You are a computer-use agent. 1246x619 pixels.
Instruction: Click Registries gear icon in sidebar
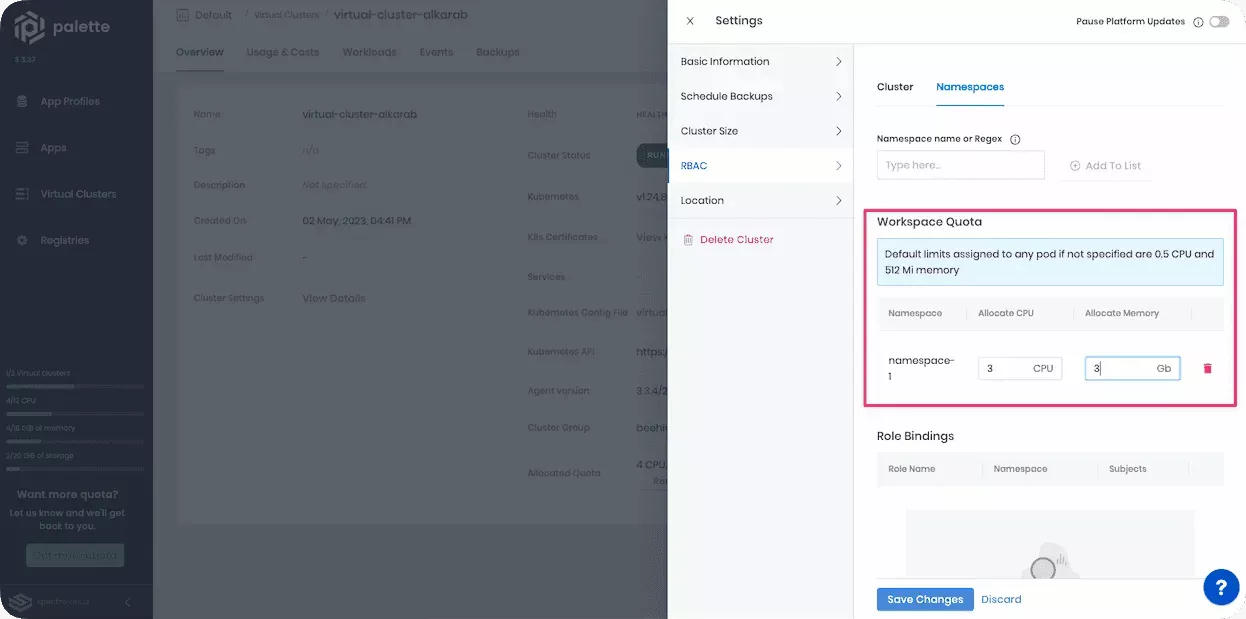click(x=21, y=241)
